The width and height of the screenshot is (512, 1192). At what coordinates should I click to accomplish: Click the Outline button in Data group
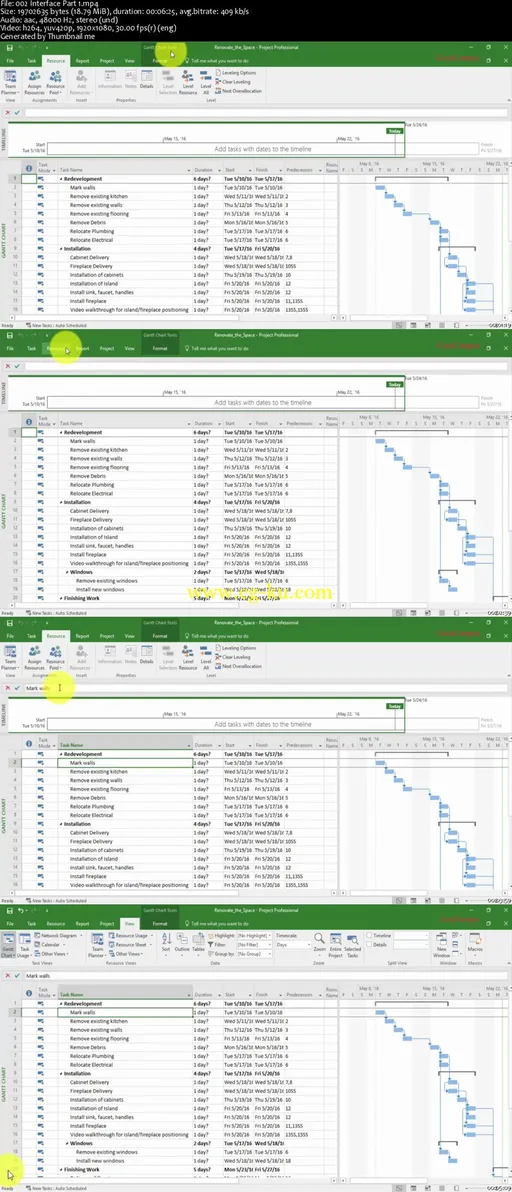click(x=182, y=943)
